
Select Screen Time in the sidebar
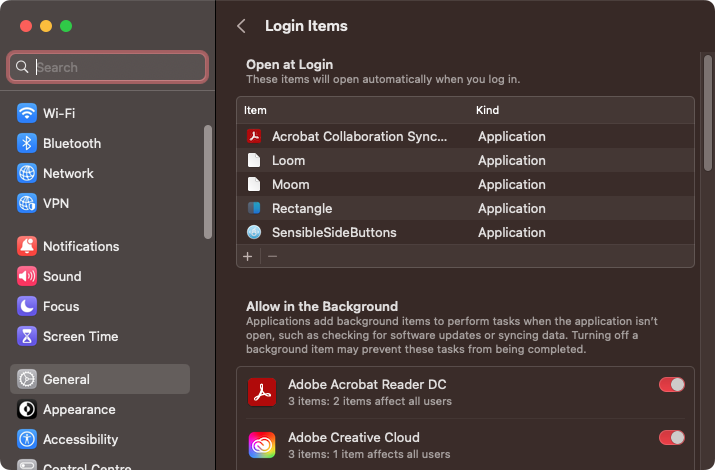(100, 336)
